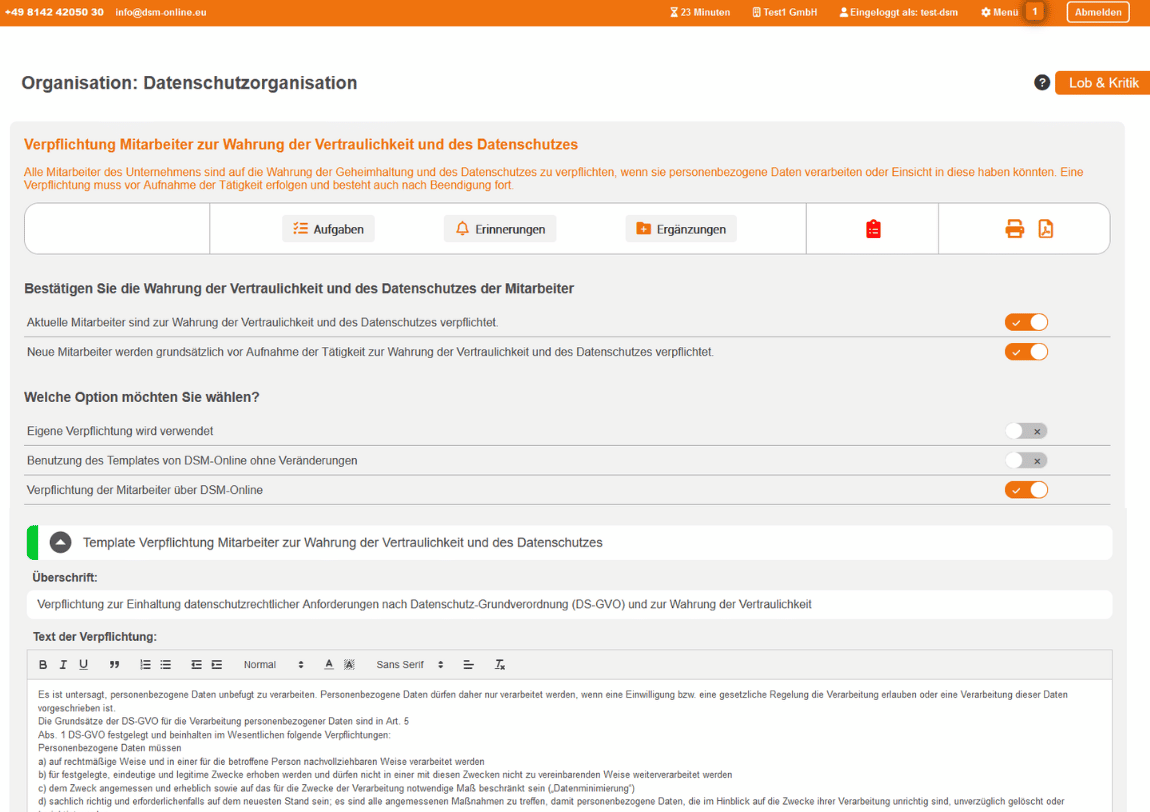Viewport: 1150px width, 812px height.
Task: Disable the 'Aktuelle Mitarbeiter' verpflichtet toggle
Action: pyautogui.click(x=1026, y=323)
